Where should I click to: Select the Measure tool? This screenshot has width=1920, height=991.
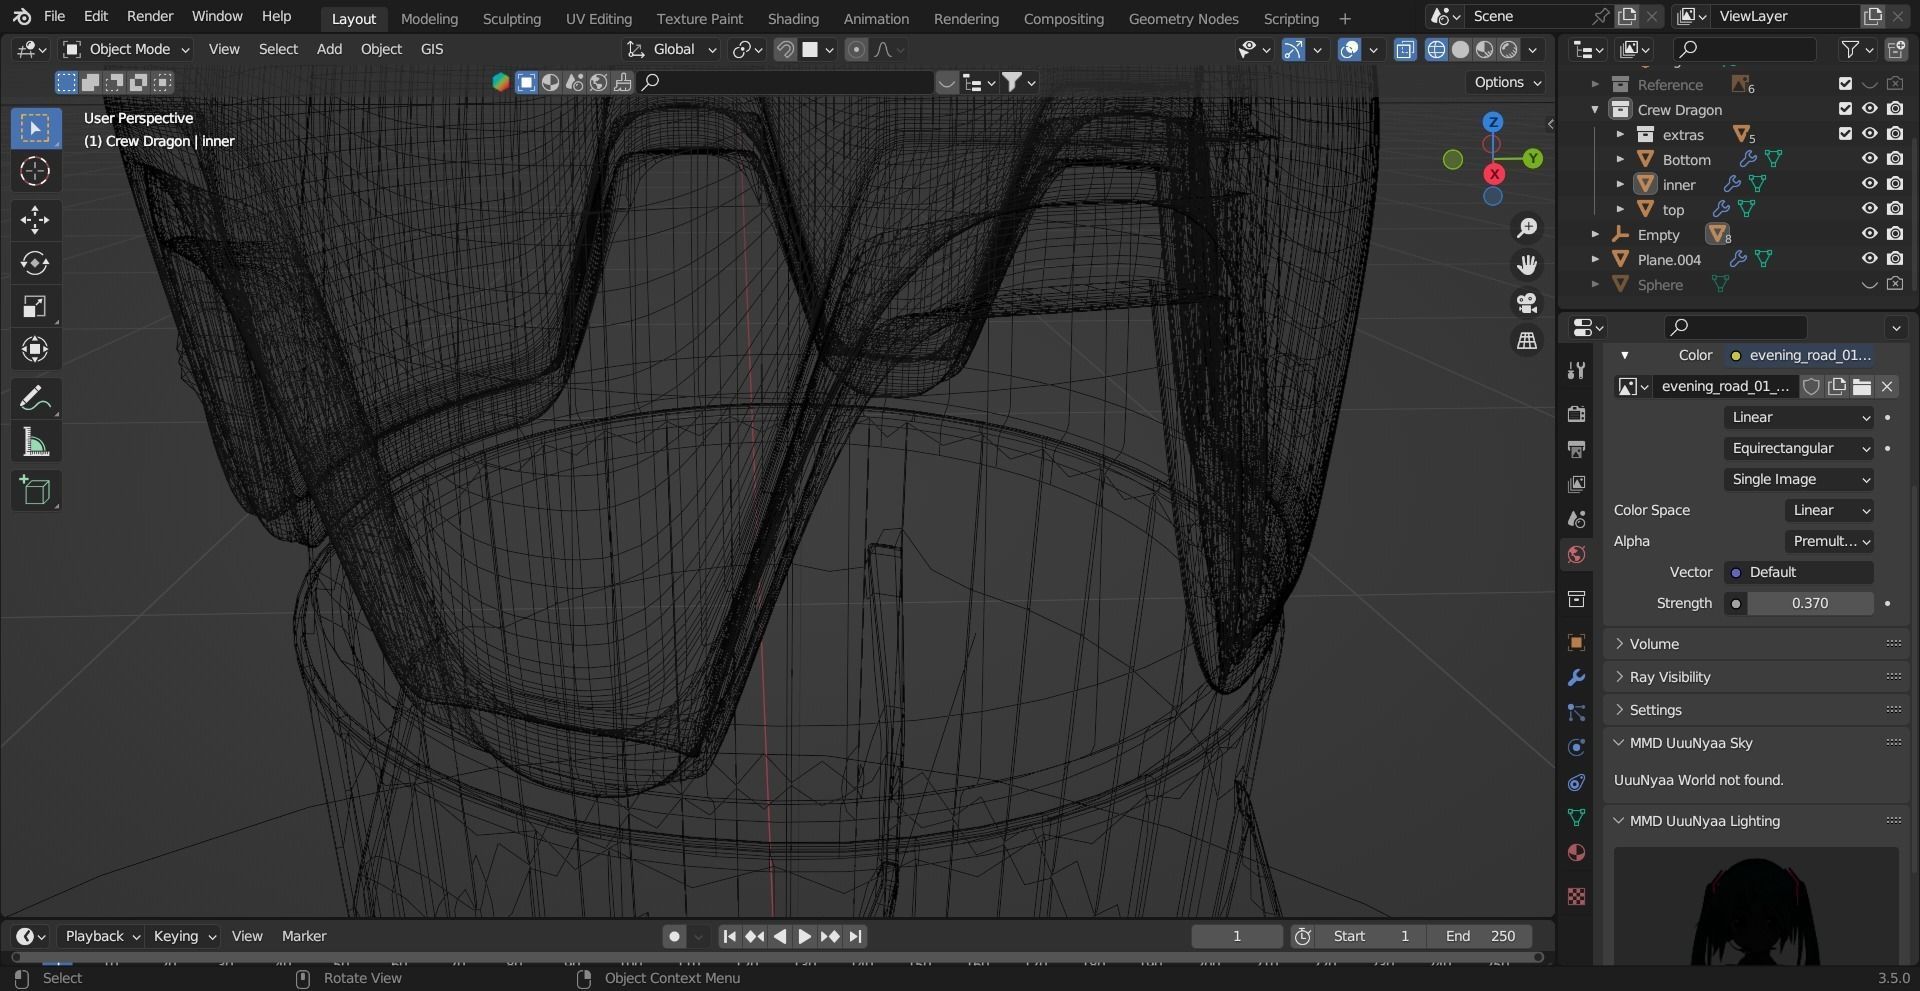tap(35, 442)
